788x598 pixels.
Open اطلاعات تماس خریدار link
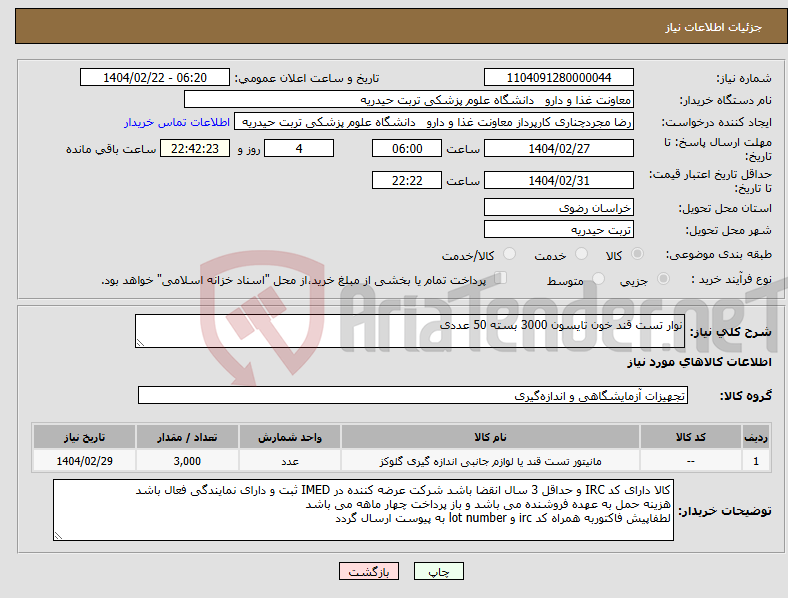(x=177, y=122)
